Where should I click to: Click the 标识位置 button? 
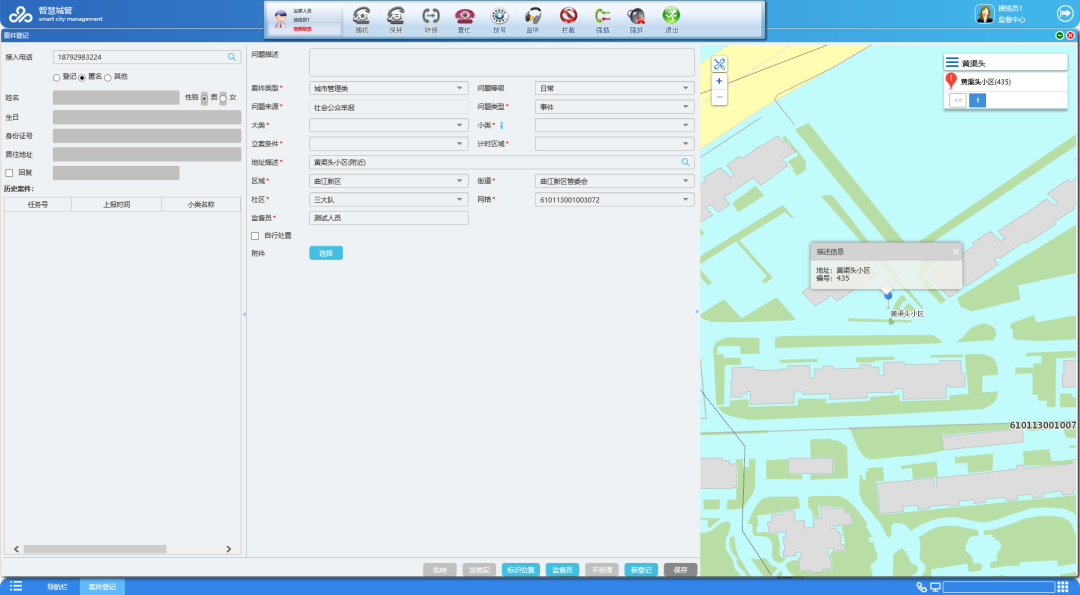pos(521,570)
